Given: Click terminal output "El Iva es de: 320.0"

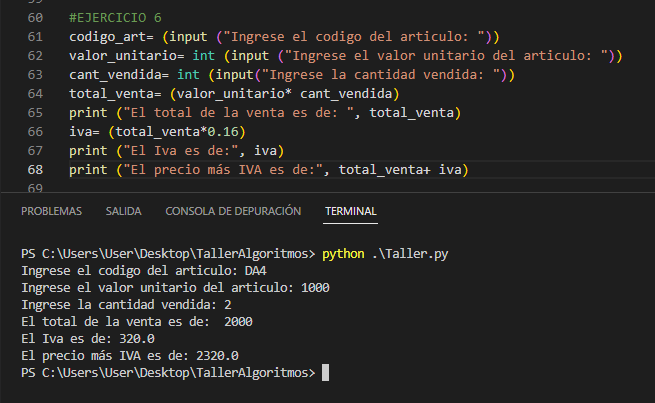Looking at the screenshot, I should pyautogui.click(x=88, y=339).
